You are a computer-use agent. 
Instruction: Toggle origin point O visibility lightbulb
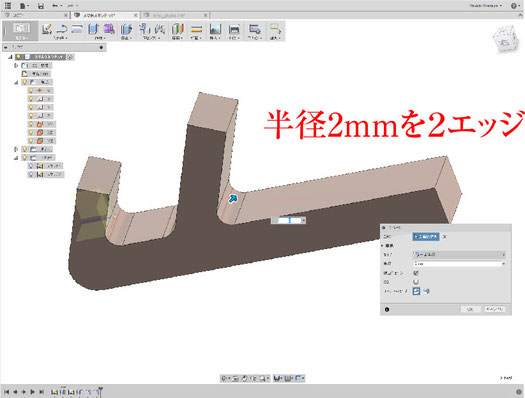31,90
